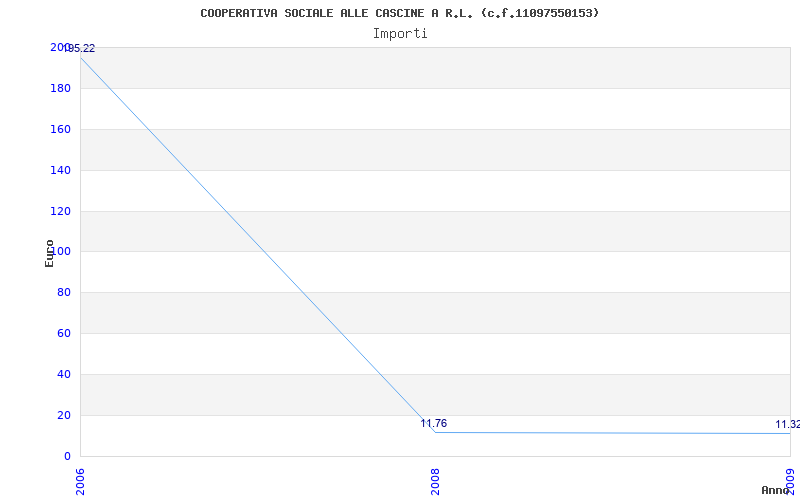Click the 120 y-axis tick label

[60, 211]
